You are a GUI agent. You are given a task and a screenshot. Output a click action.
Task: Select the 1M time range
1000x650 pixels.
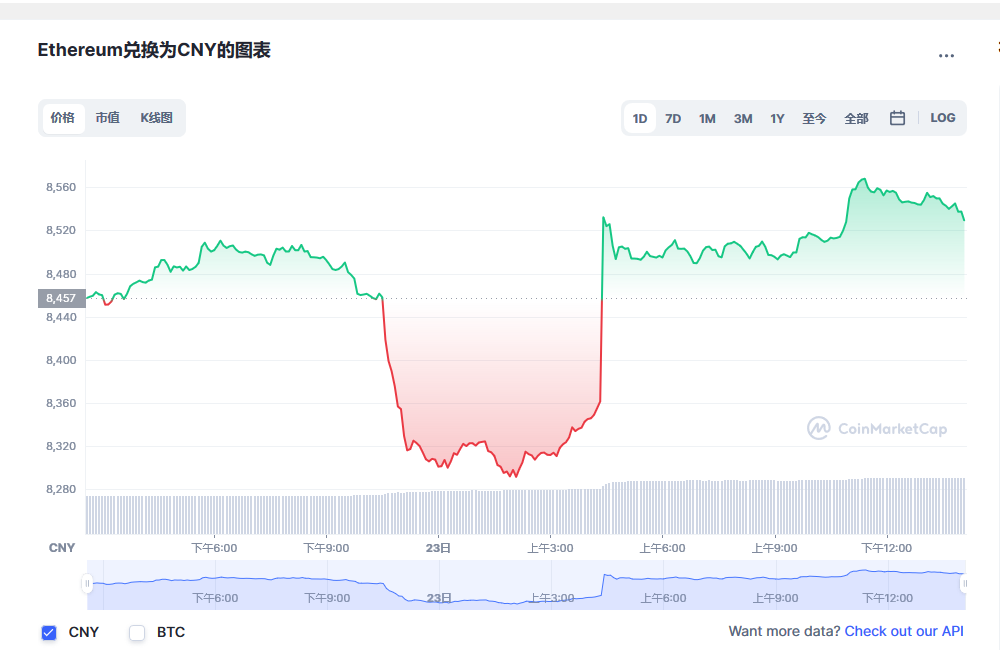[707, 119]
